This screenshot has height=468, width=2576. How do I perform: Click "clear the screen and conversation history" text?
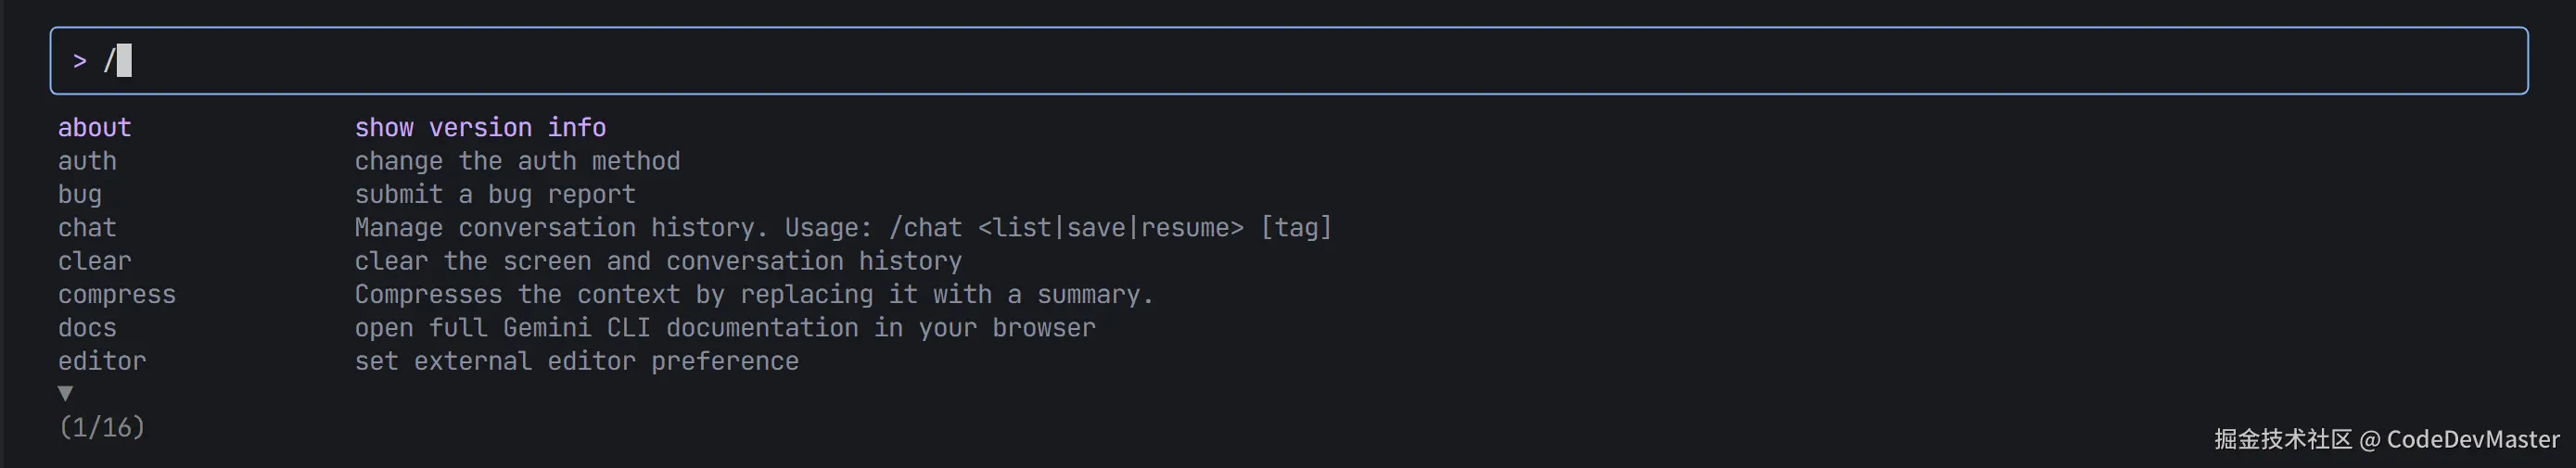(x=658, y=261)
